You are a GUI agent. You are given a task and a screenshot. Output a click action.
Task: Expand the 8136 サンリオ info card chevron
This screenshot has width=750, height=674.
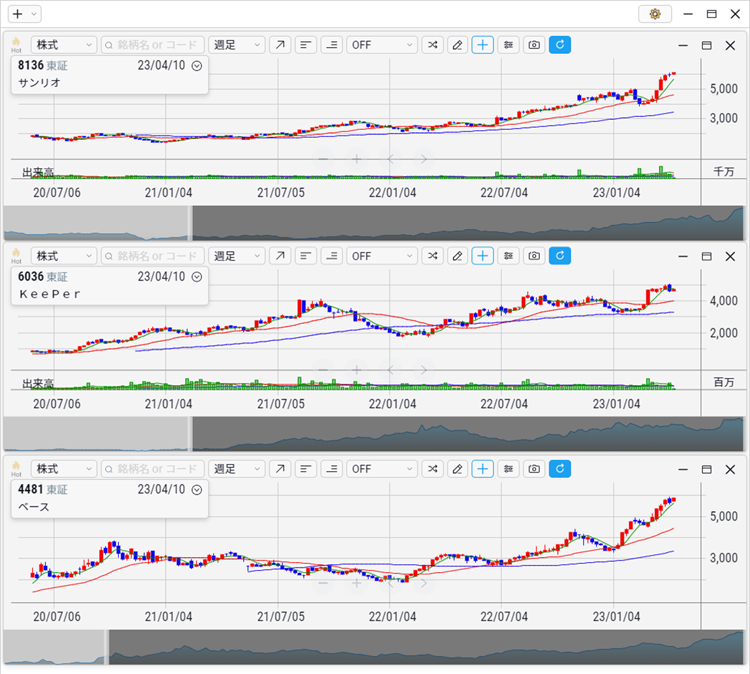[197, 66]
